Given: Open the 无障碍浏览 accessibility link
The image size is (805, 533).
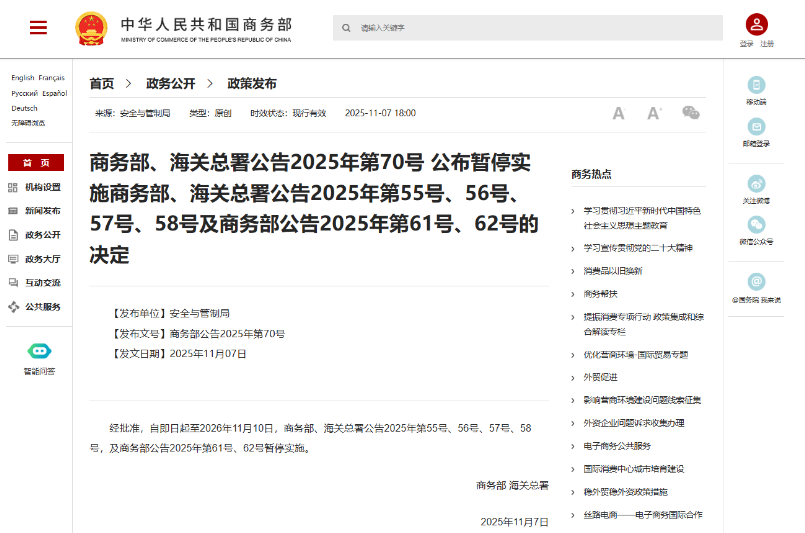Looking at the screenshot, I should click(28, 123).
